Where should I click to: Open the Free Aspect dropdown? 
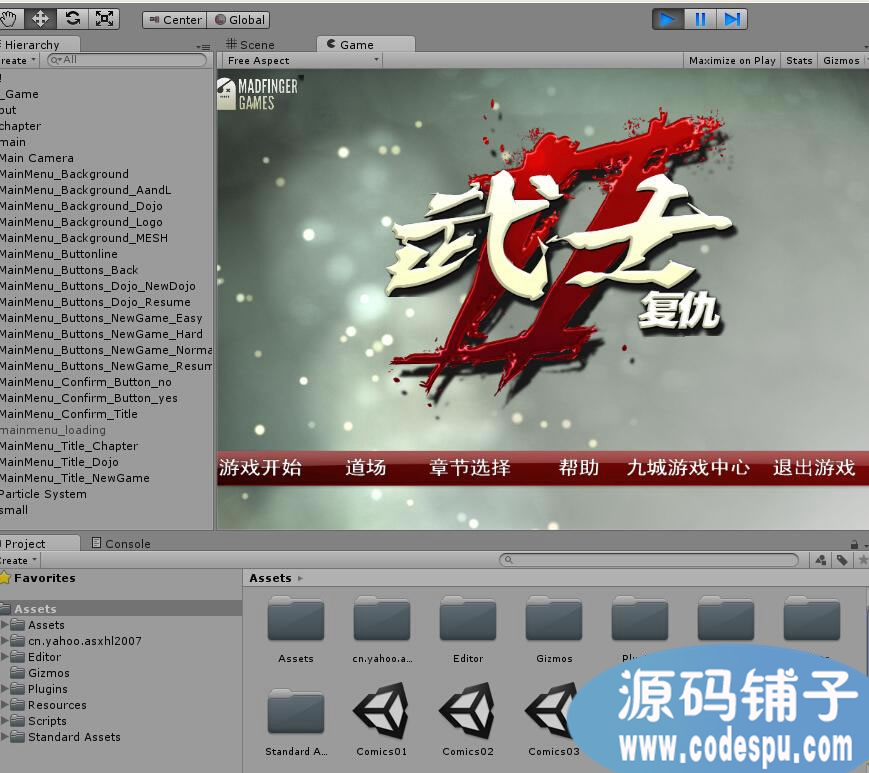tap(303, 60)
